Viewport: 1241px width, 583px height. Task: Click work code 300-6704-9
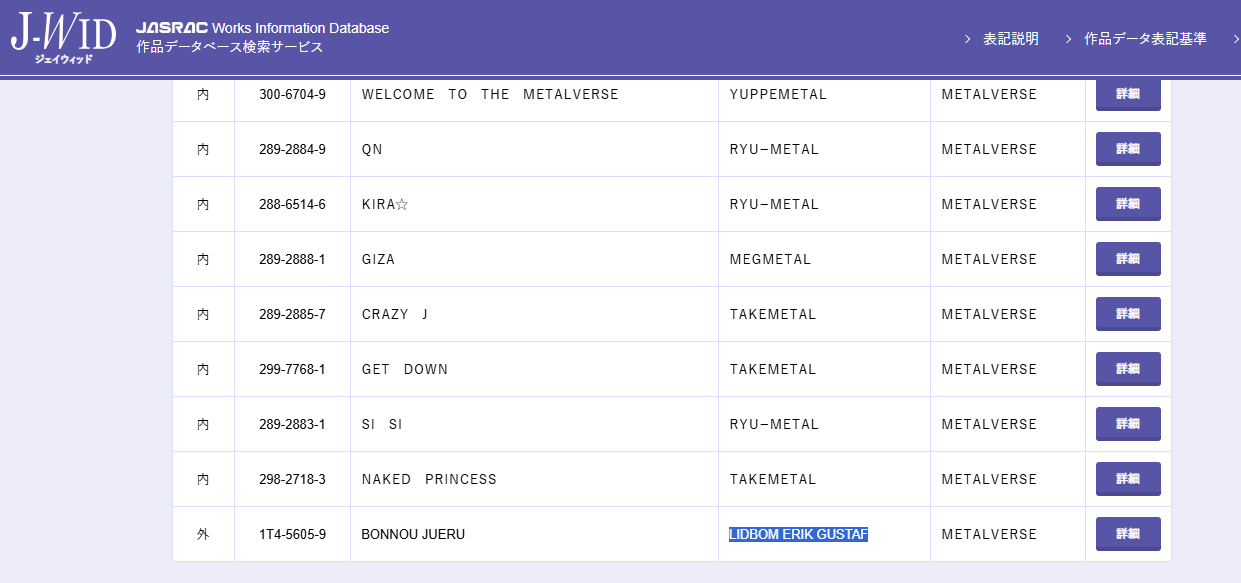click(292, 94)
